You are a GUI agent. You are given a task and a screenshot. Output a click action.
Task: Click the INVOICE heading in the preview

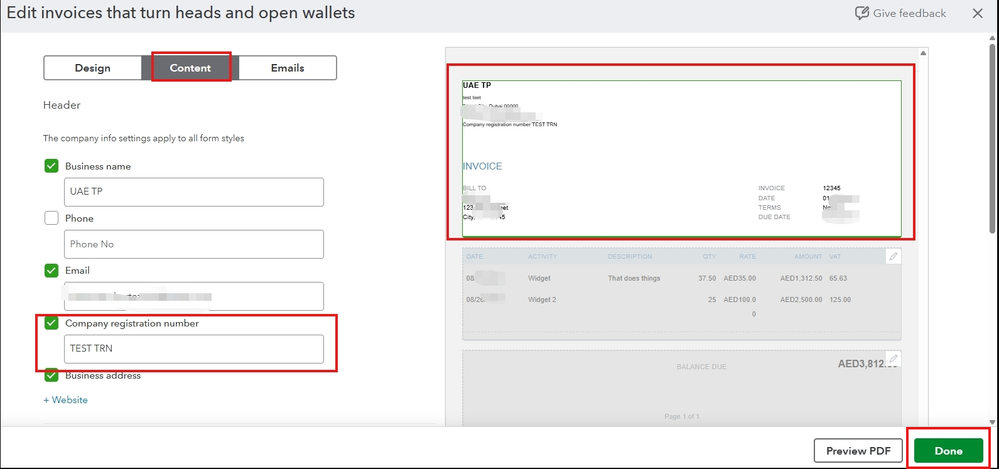point(482,166)
